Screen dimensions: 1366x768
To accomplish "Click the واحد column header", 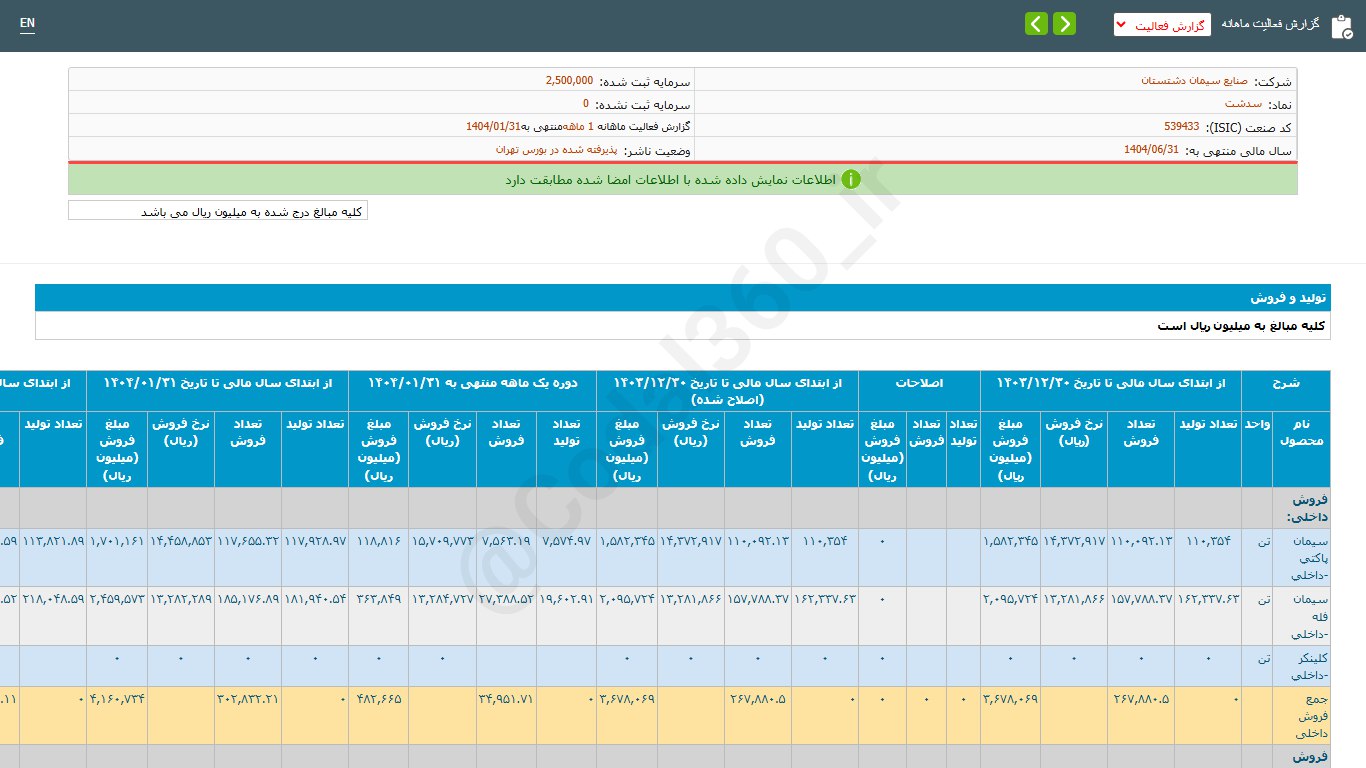I will click(1258, 425).
